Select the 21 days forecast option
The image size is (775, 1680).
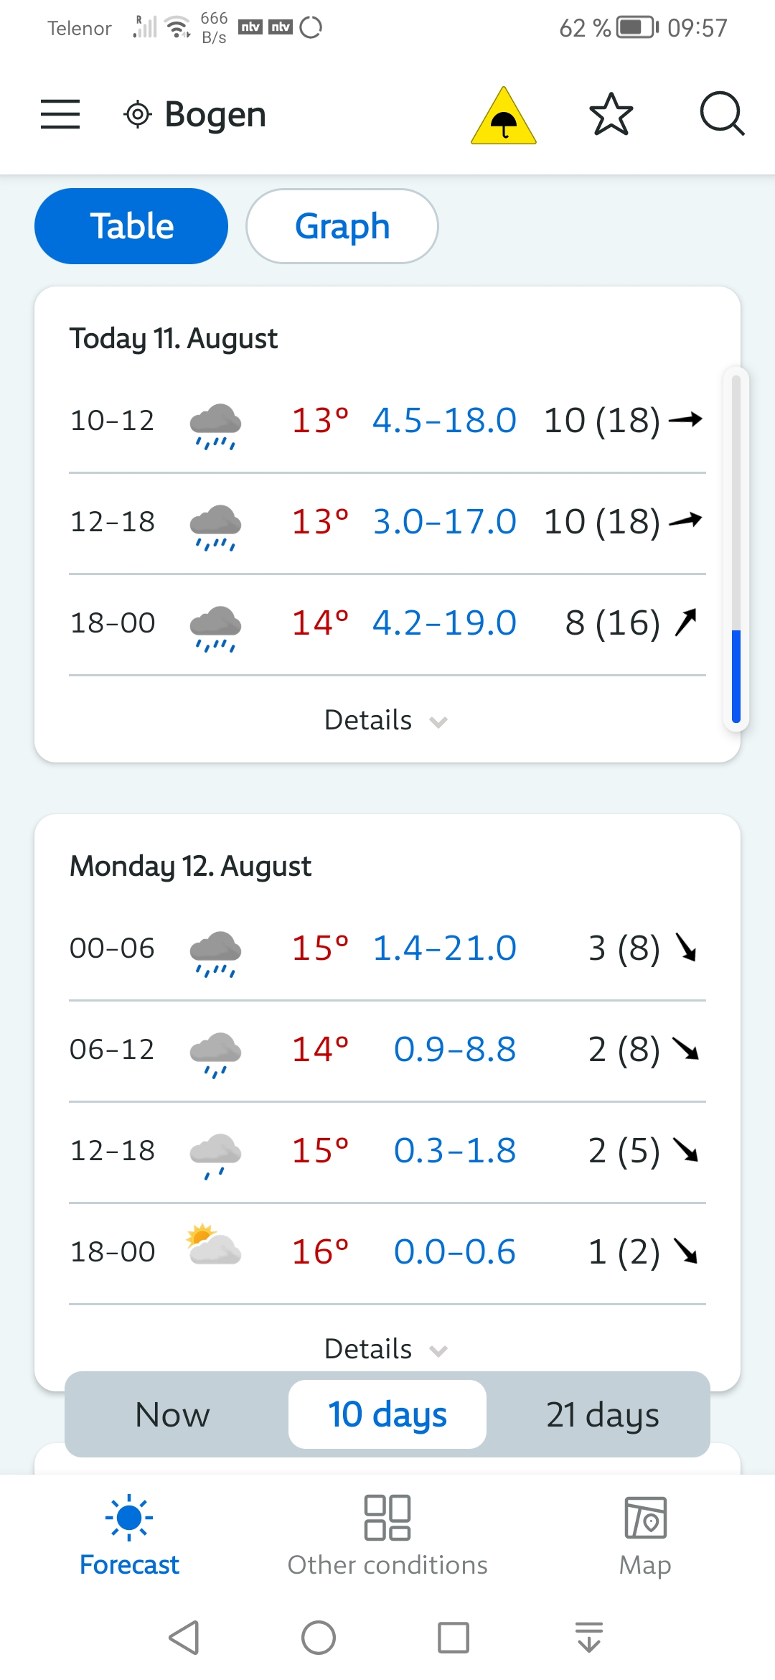pyautogui.click(x=599, y=1414)
